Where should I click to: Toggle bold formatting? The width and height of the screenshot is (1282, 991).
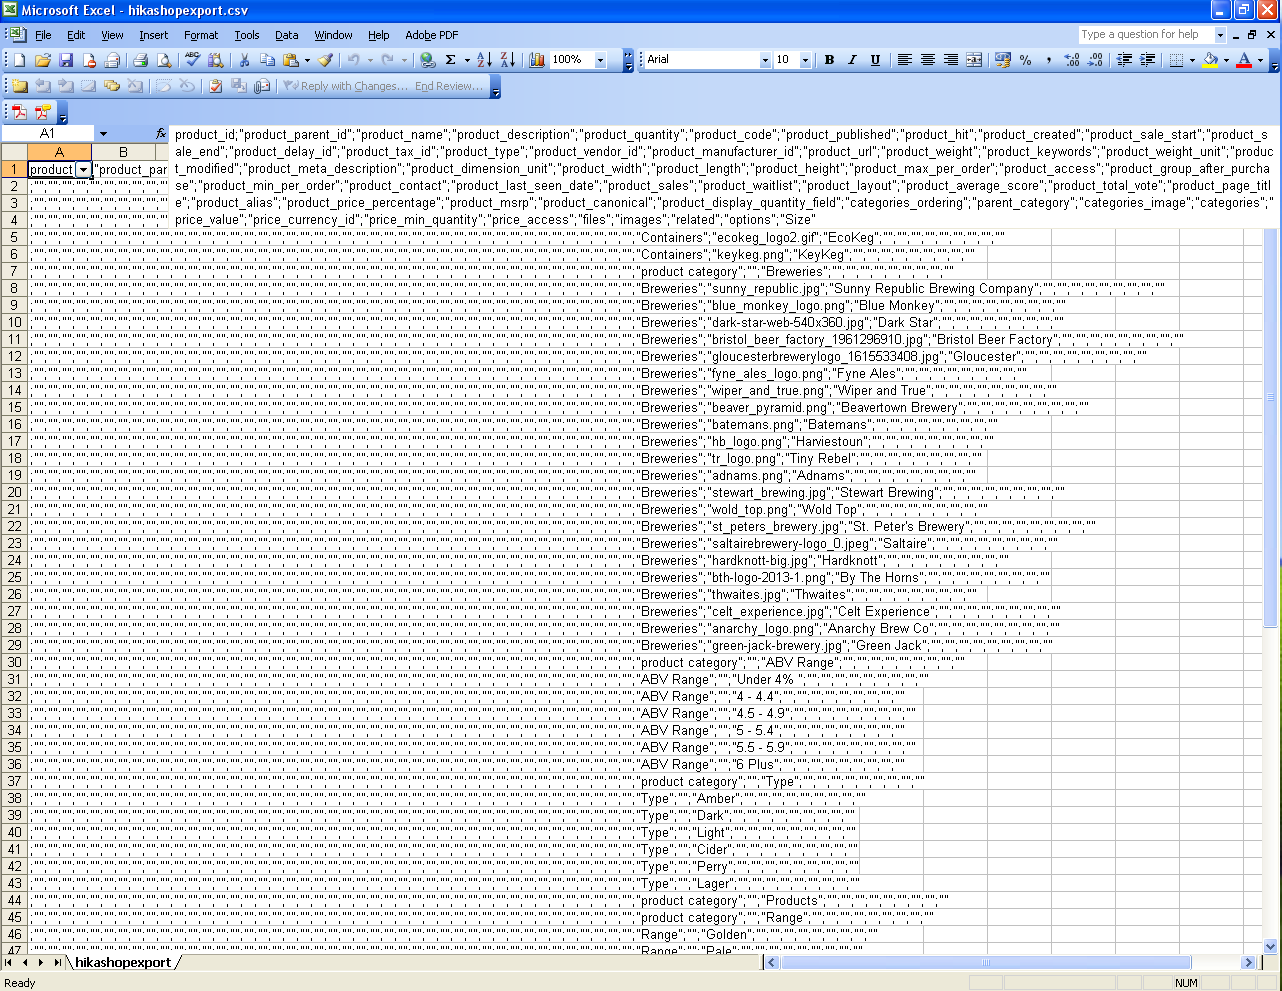829,60
